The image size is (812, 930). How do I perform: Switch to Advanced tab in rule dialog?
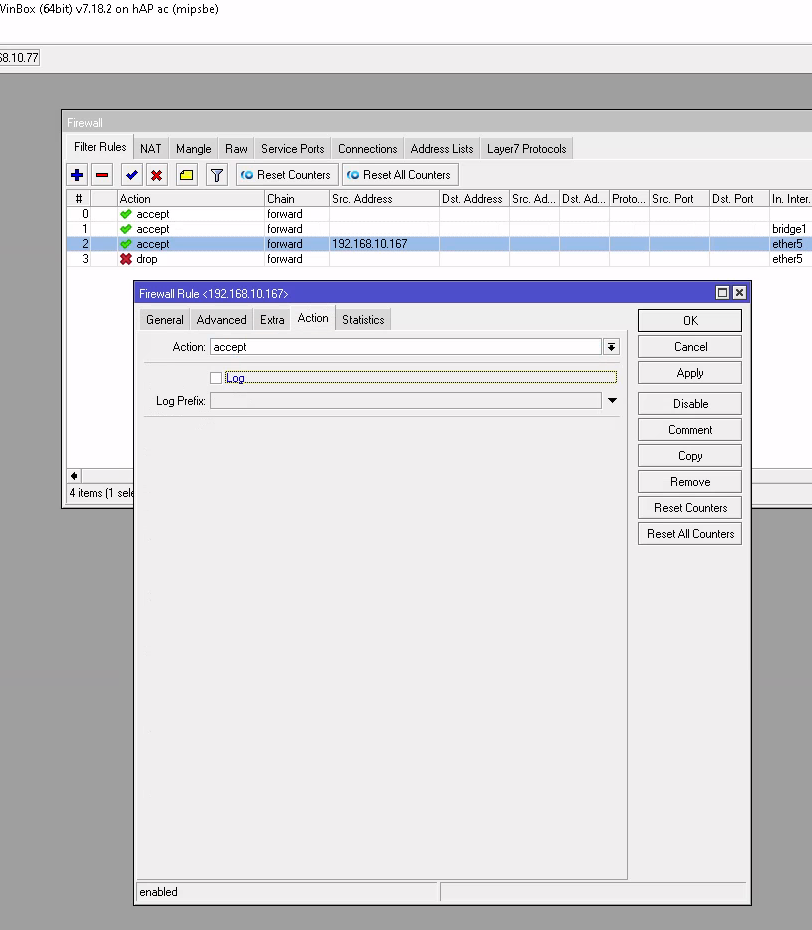[221, 320]
